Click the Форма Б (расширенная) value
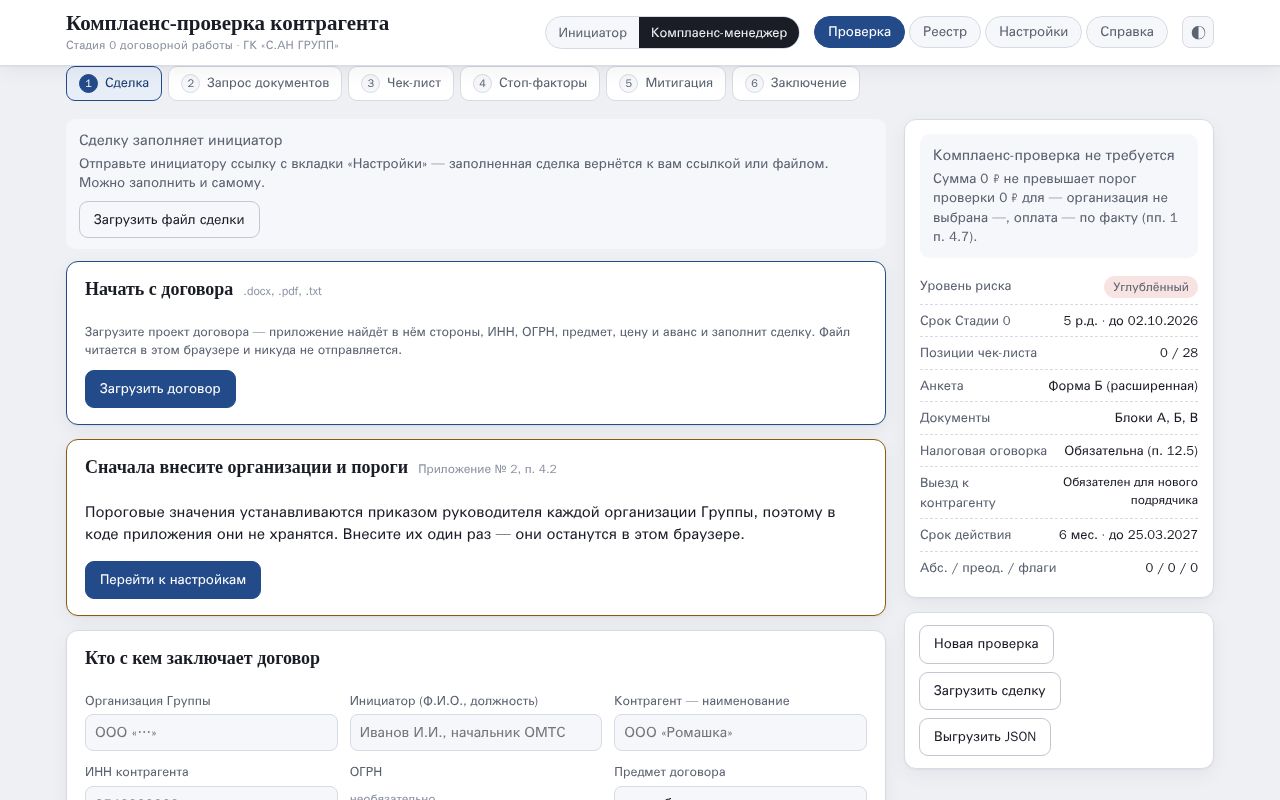Screen dimensions: 1280x800 coord(1123,386)
